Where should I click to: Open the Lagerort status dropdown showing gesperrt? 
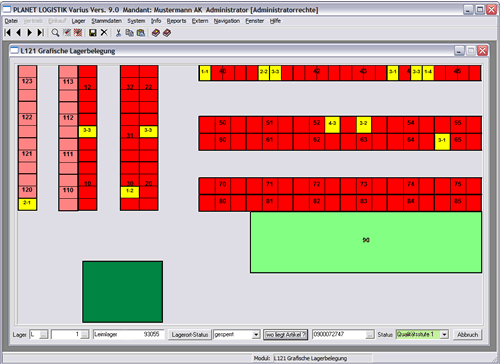(x=256, y=334)
